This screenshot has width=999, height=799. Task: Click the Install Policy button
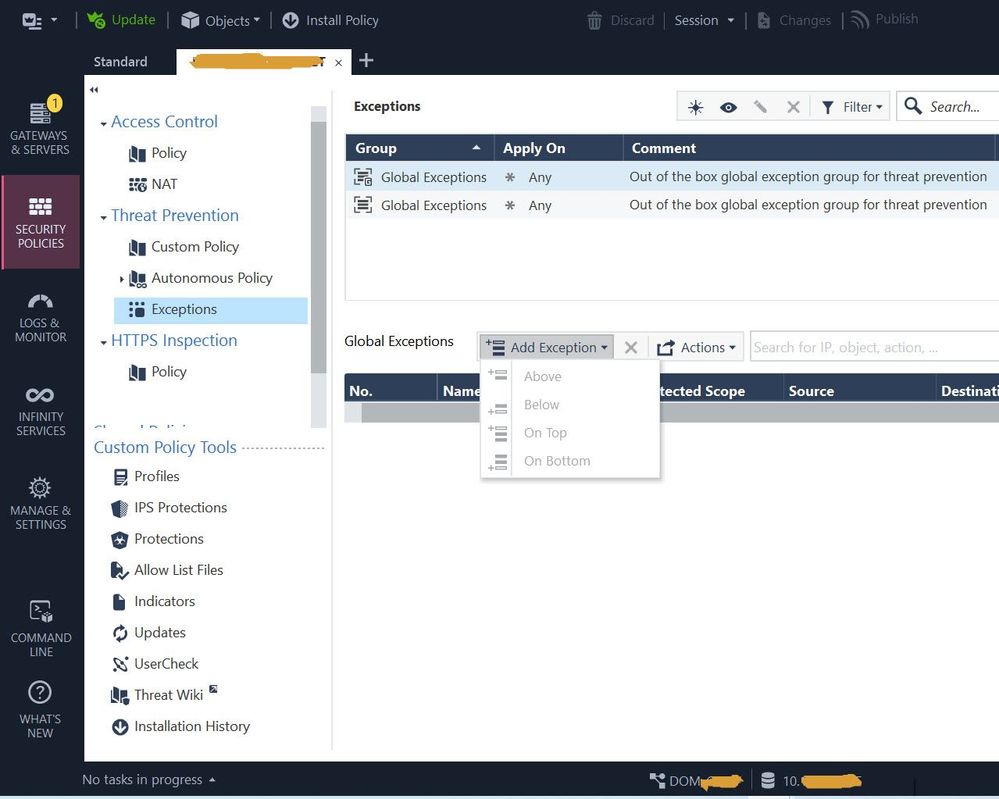click(x=330, y=20)
